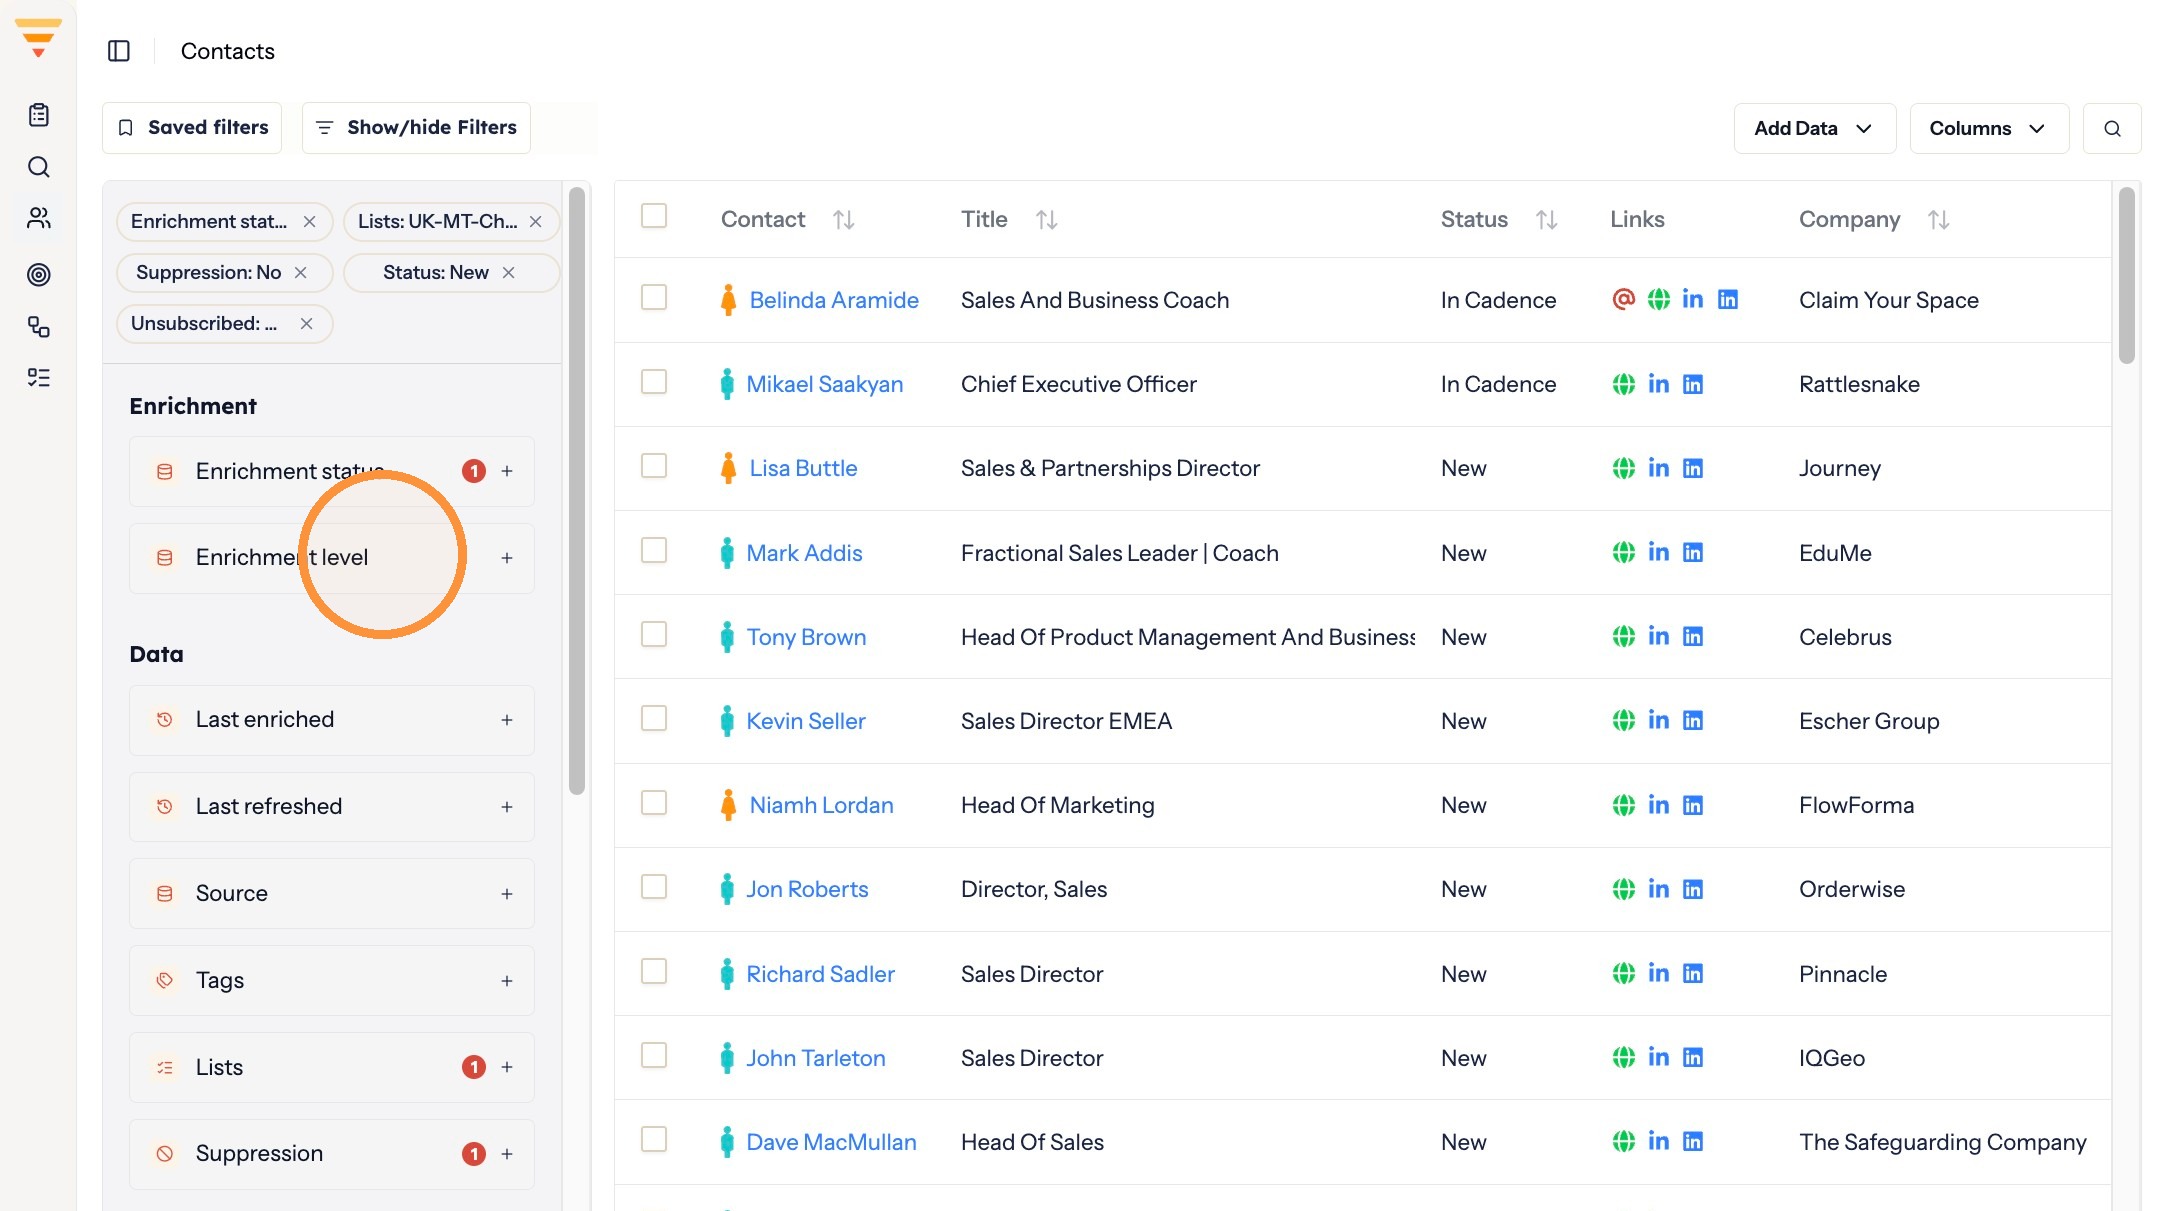Screen dimensions: 2168x1211
Task: Open the Dave MacMullan contact link
Action: pos(831,1142)
